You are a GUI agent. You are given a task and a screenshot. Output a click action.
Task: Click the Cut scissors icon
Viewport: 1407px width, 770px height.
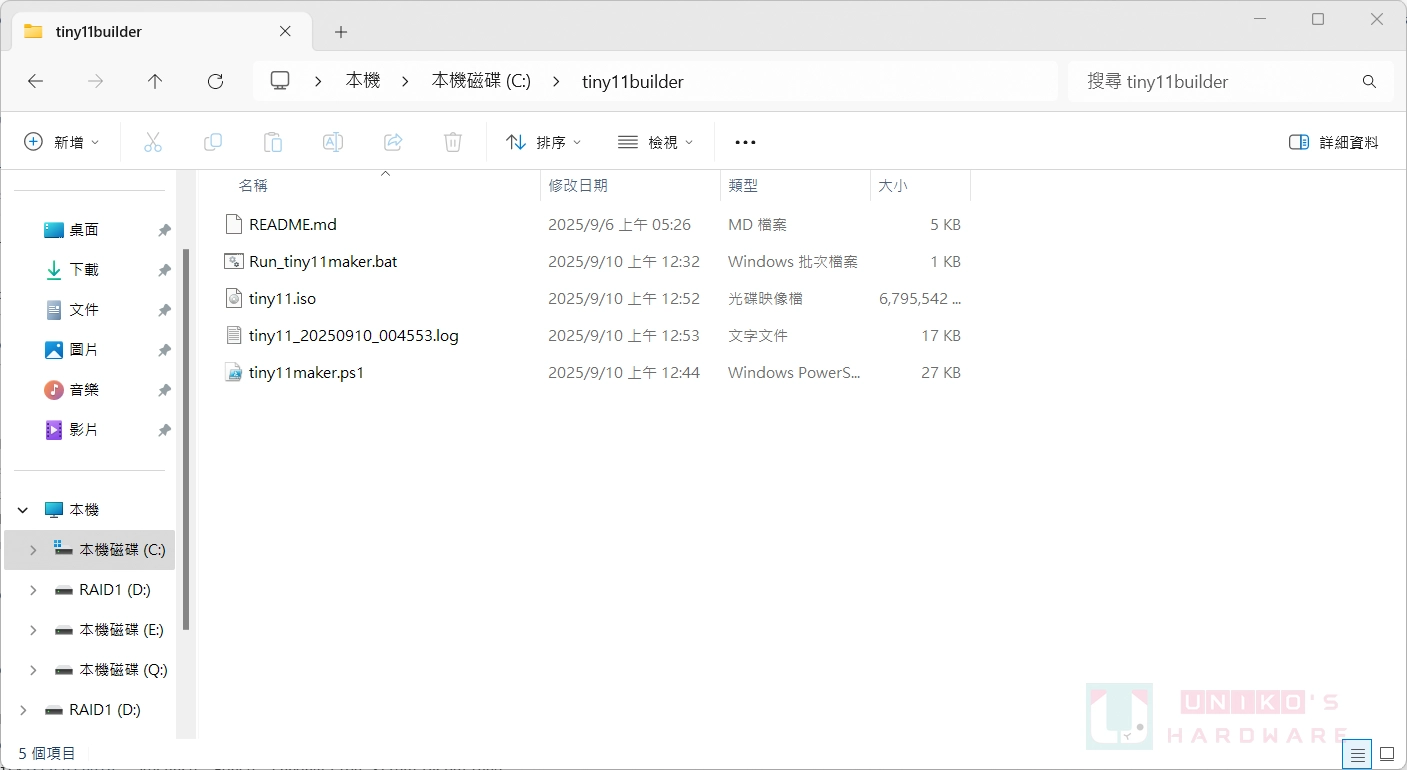point(153,142)
